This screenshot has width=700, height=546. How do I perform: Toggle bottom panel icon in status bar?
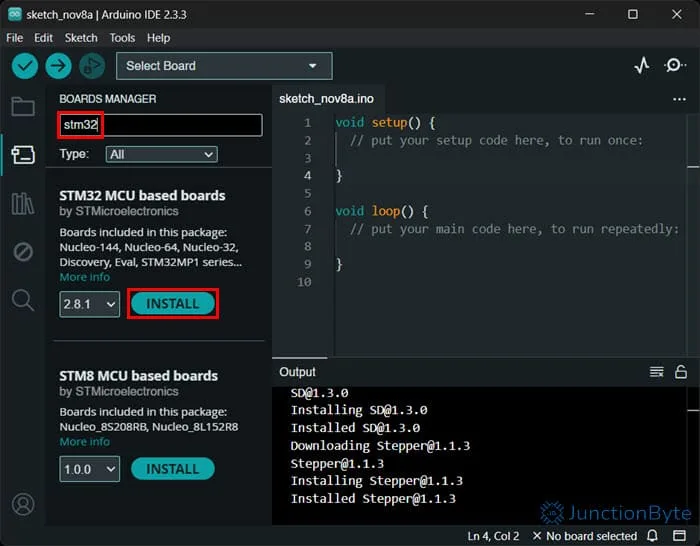tap(679, 536)
